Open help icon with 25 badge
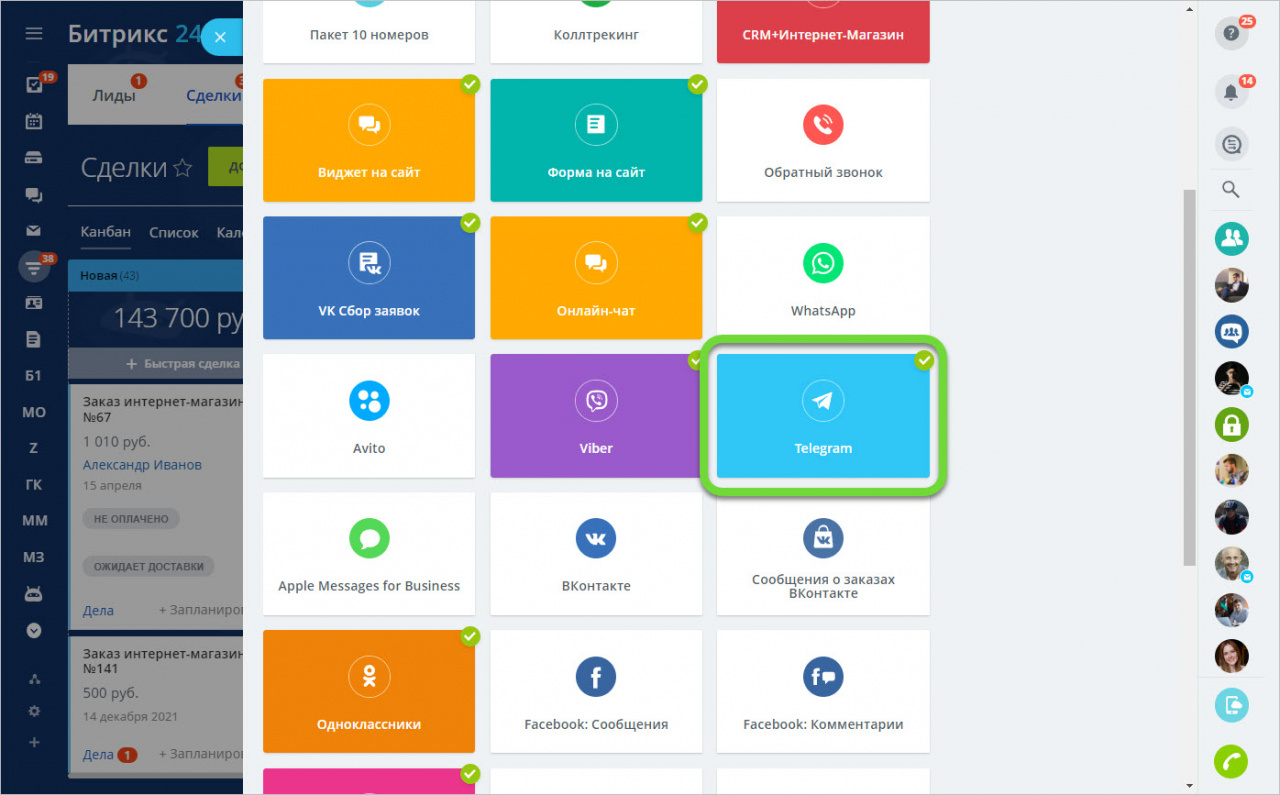Image resolution: width=1280 pixels, height=795 pixels. (1231, 33)
